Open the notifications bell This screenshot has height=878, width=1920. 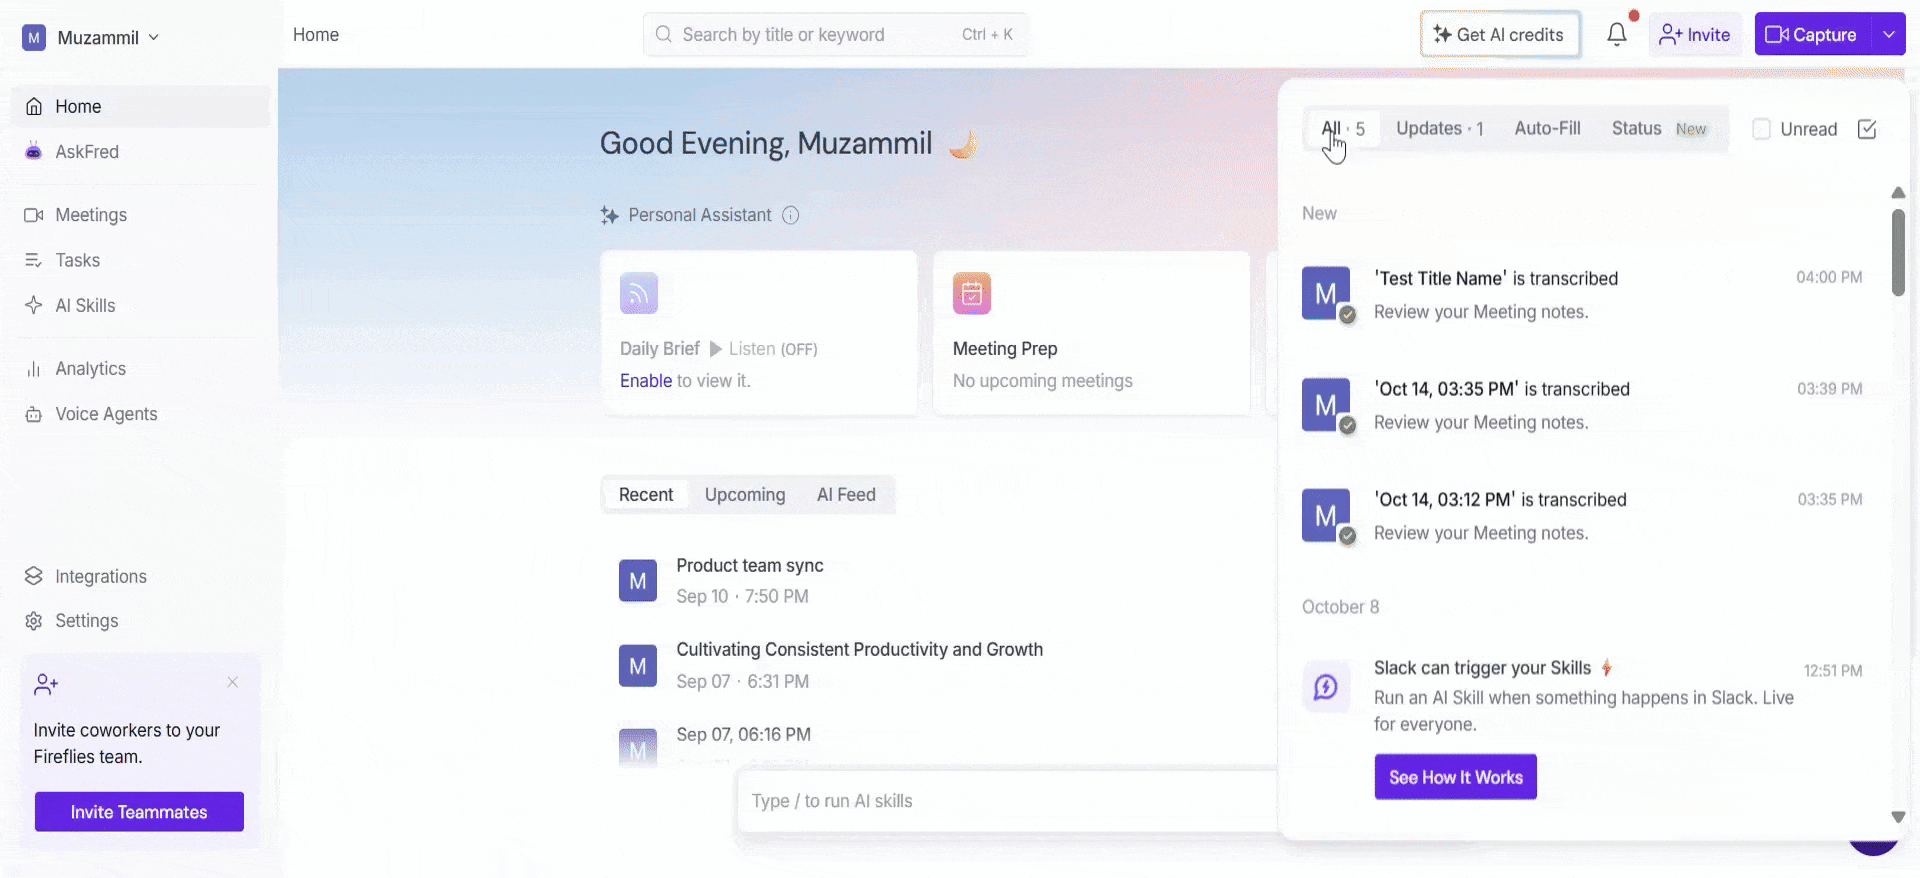[1617, 35]
